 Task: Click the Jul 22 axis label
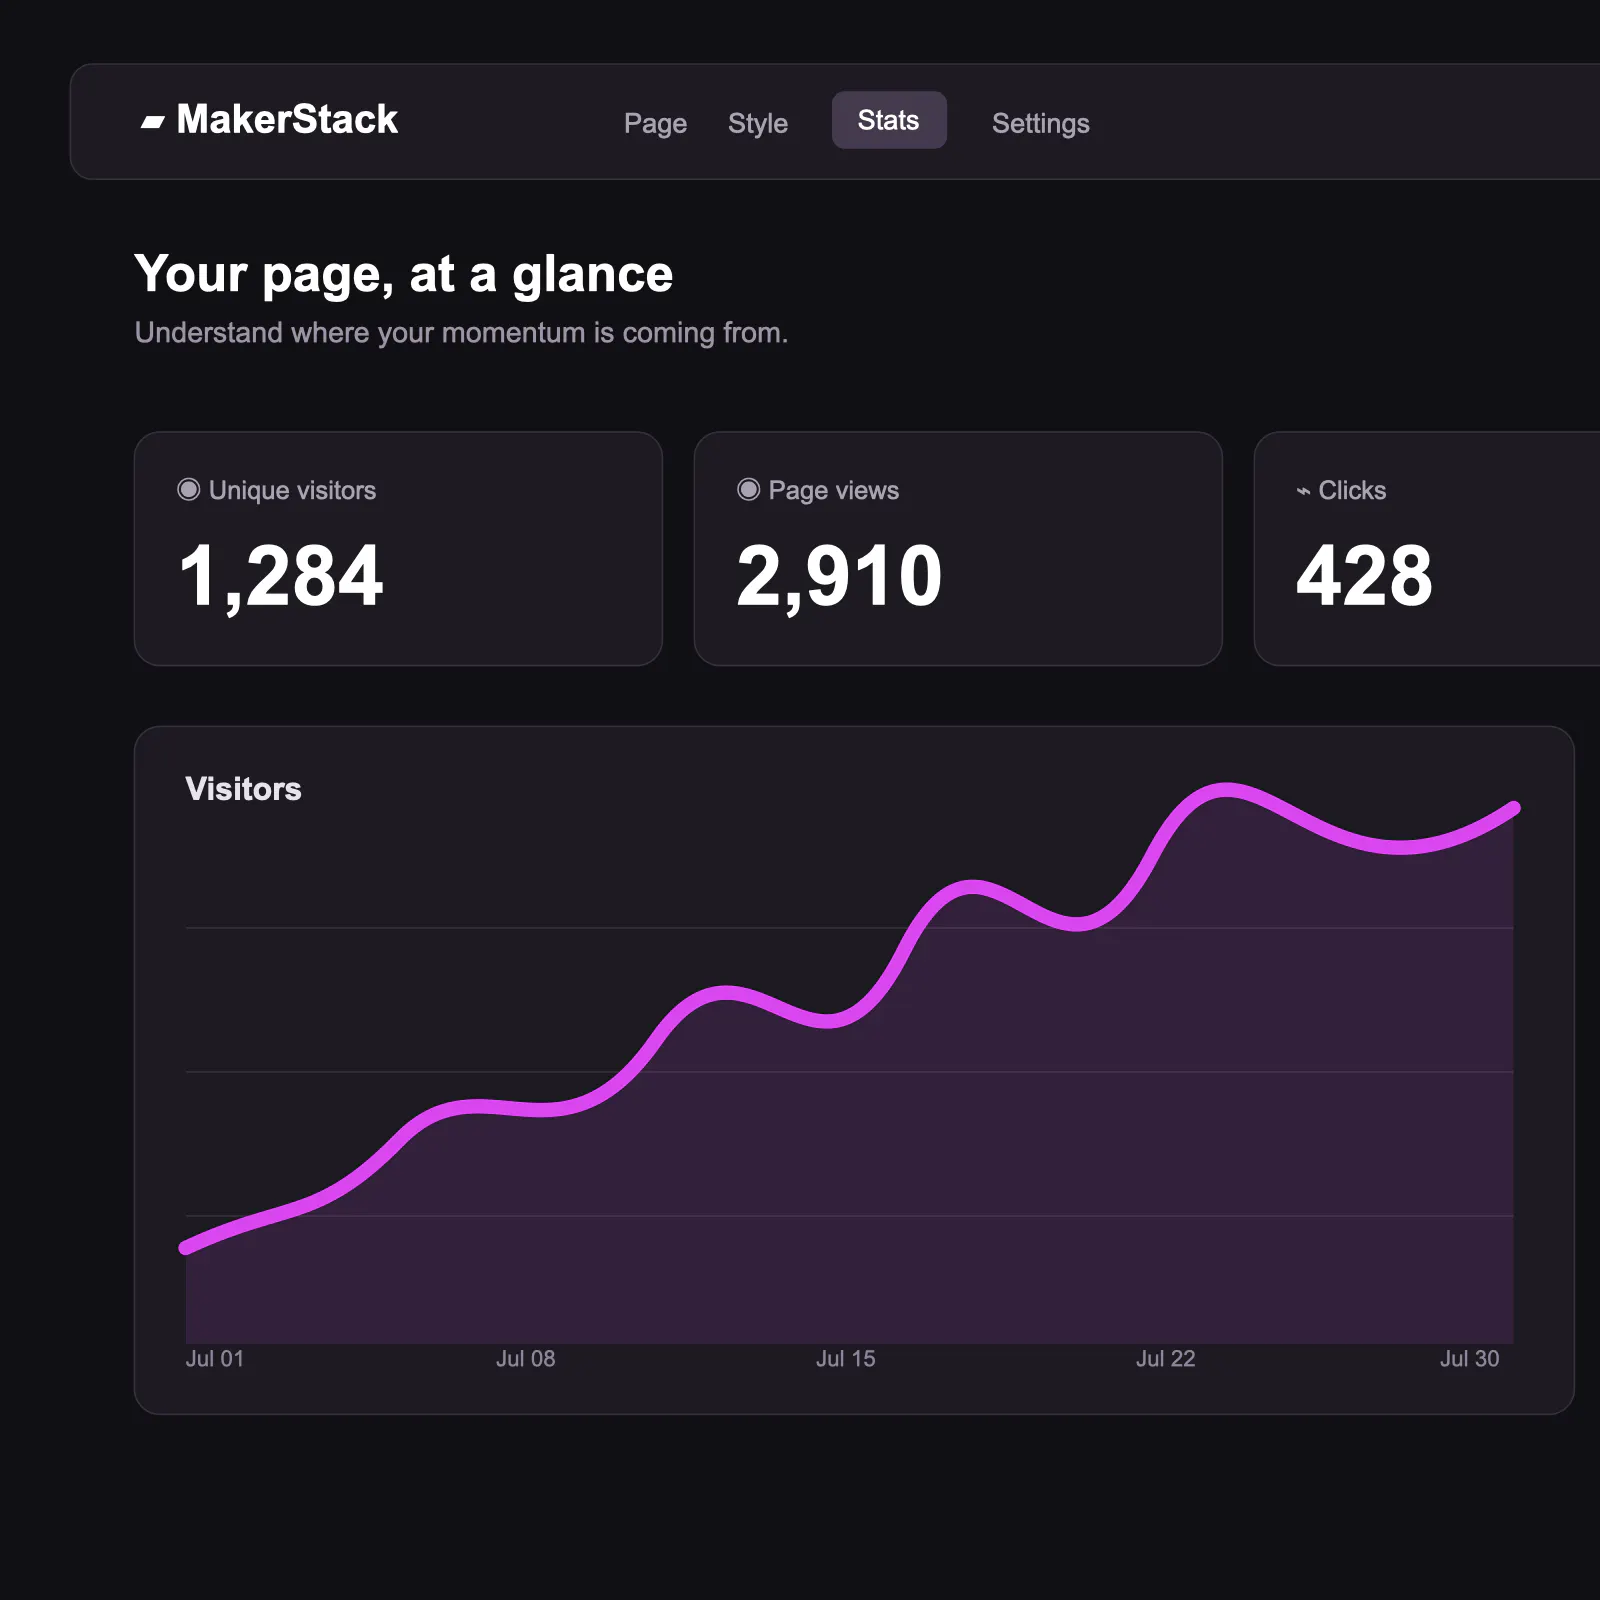(x=1166, y=1358)
